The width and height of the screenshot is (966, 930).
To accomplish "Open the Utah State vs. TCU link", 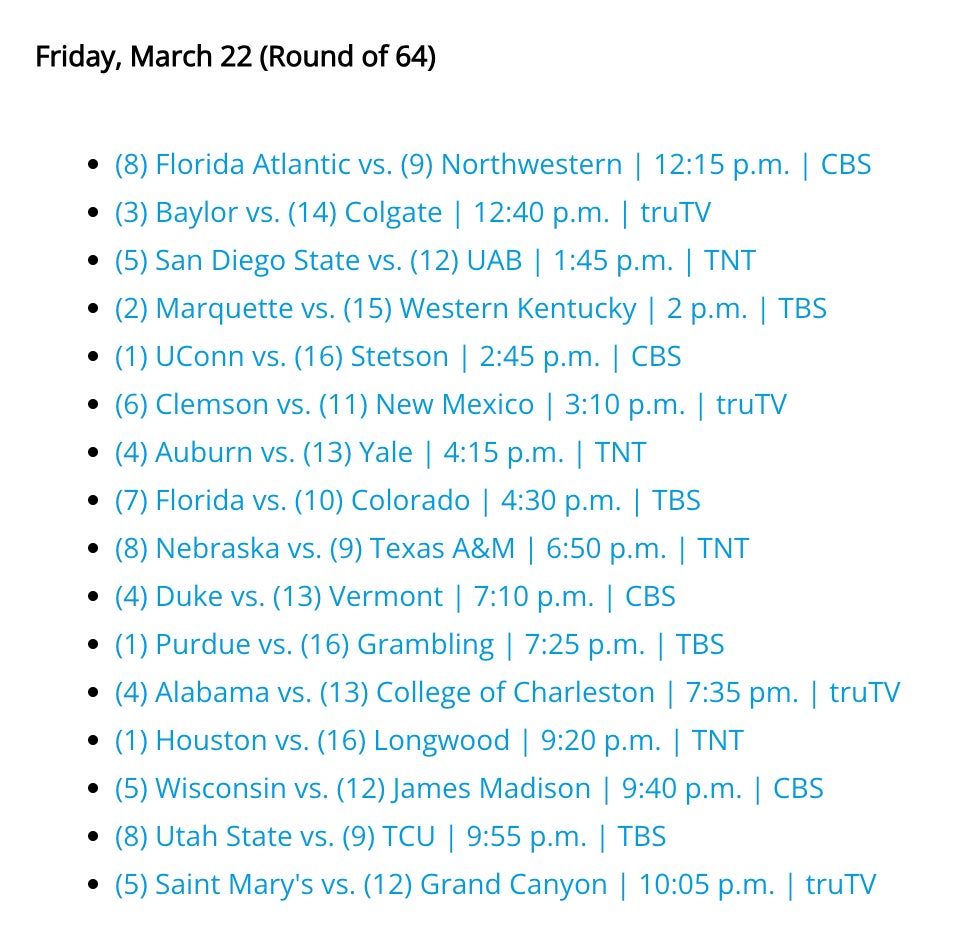I will pos(390,837).
